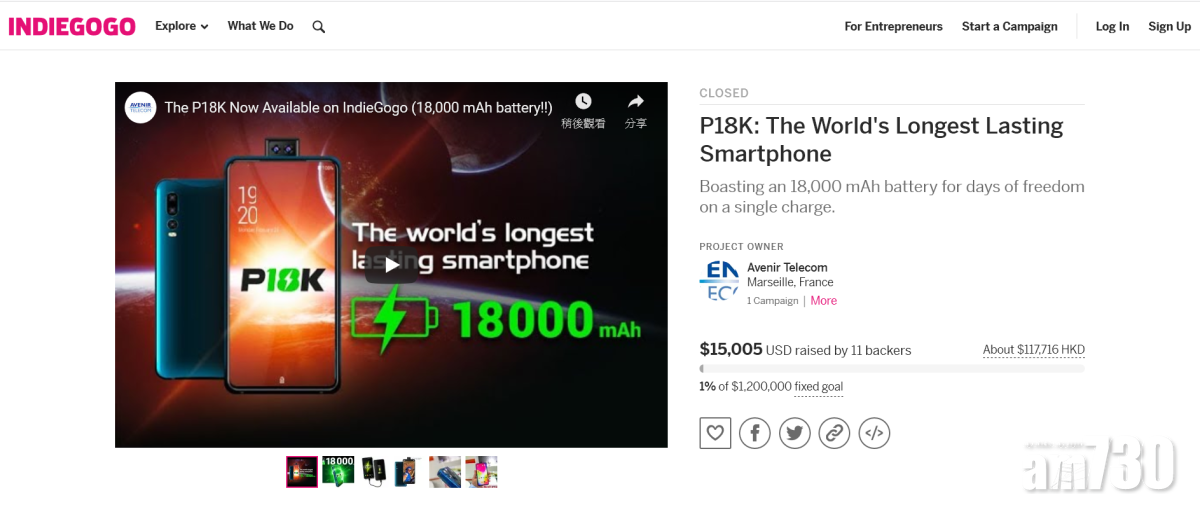Open the What We Do menu item
Screen dimensions: 1200x512
260,26
